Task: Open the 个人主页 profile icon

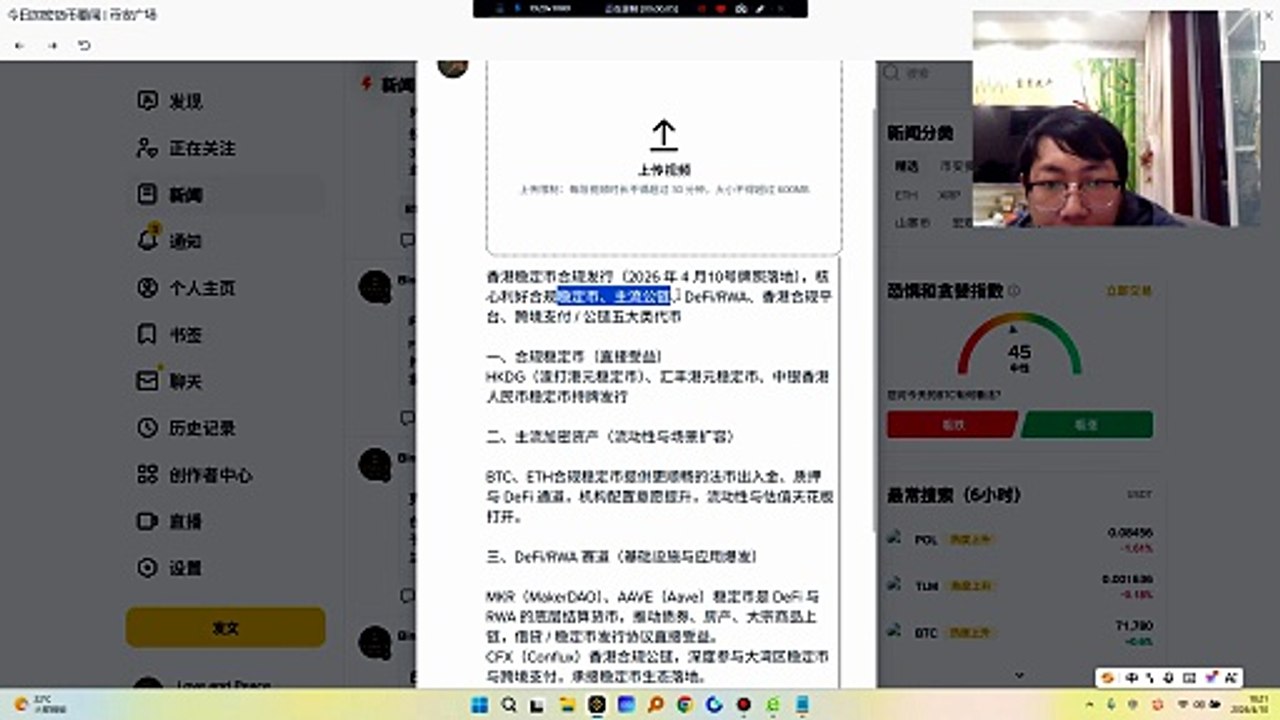Action: (147, 288)
